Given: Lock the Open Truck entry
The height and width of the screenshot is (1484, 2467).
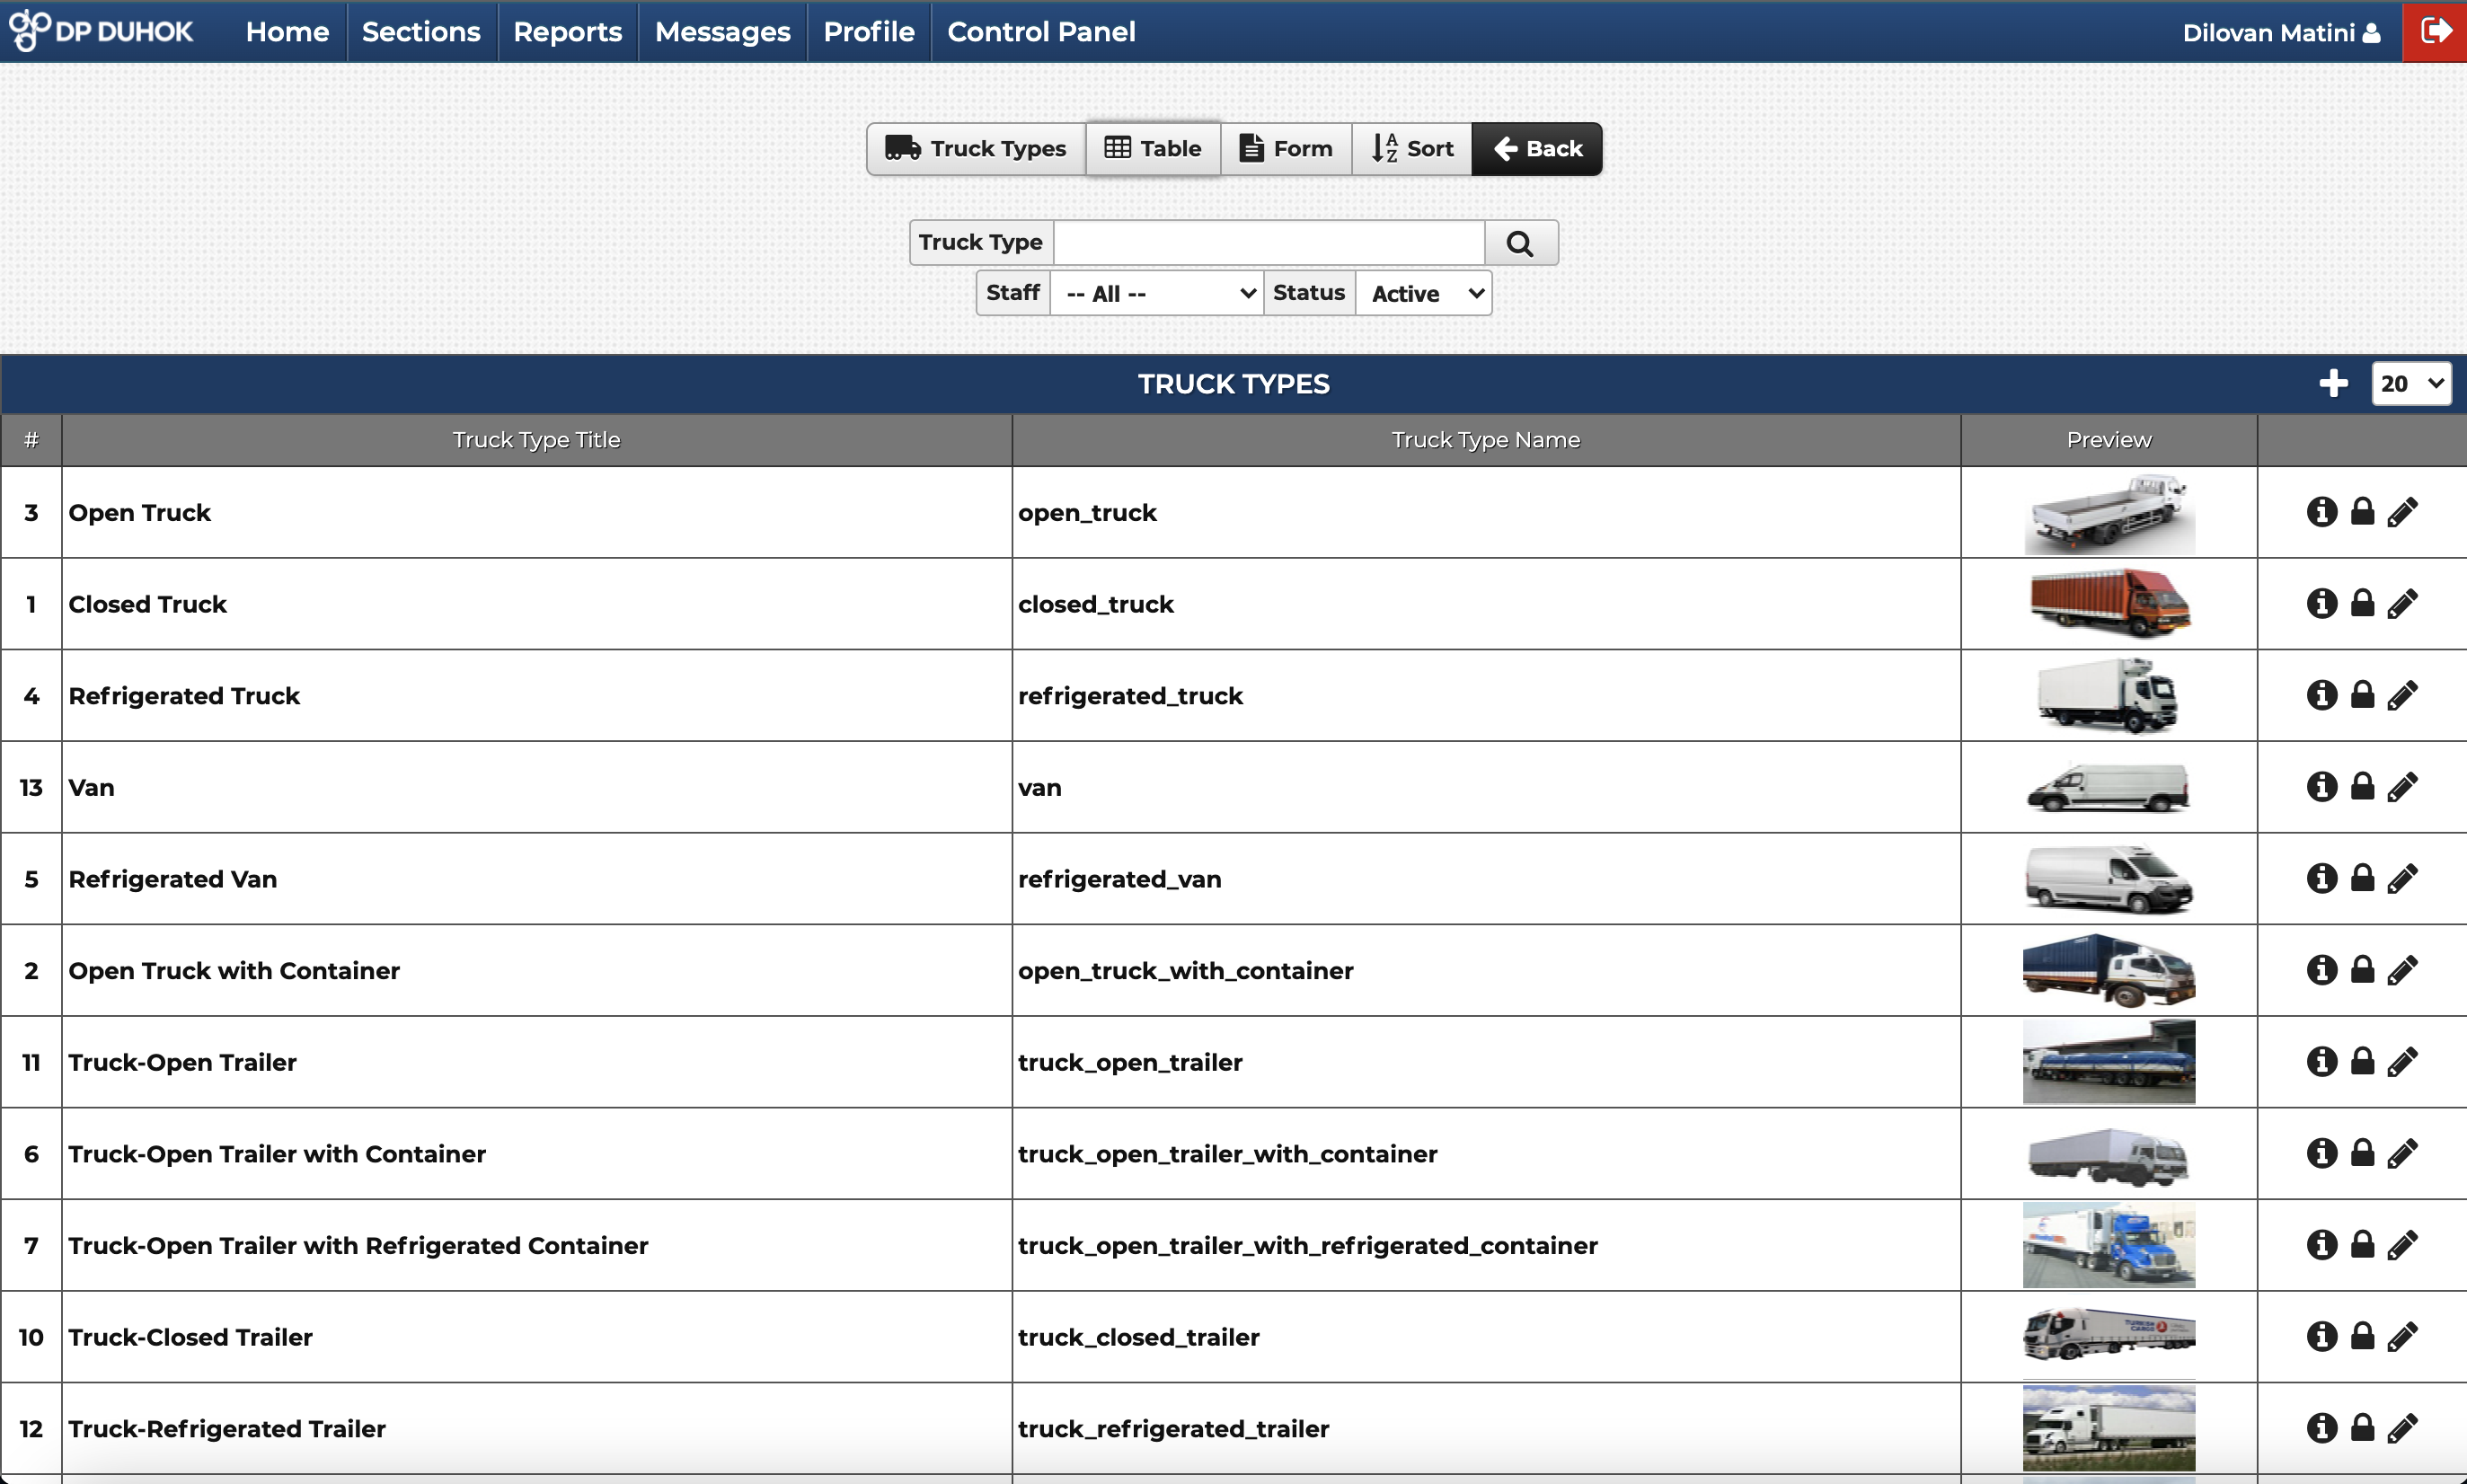Looking at the screenshot, I should click(x=2362, y=512).
